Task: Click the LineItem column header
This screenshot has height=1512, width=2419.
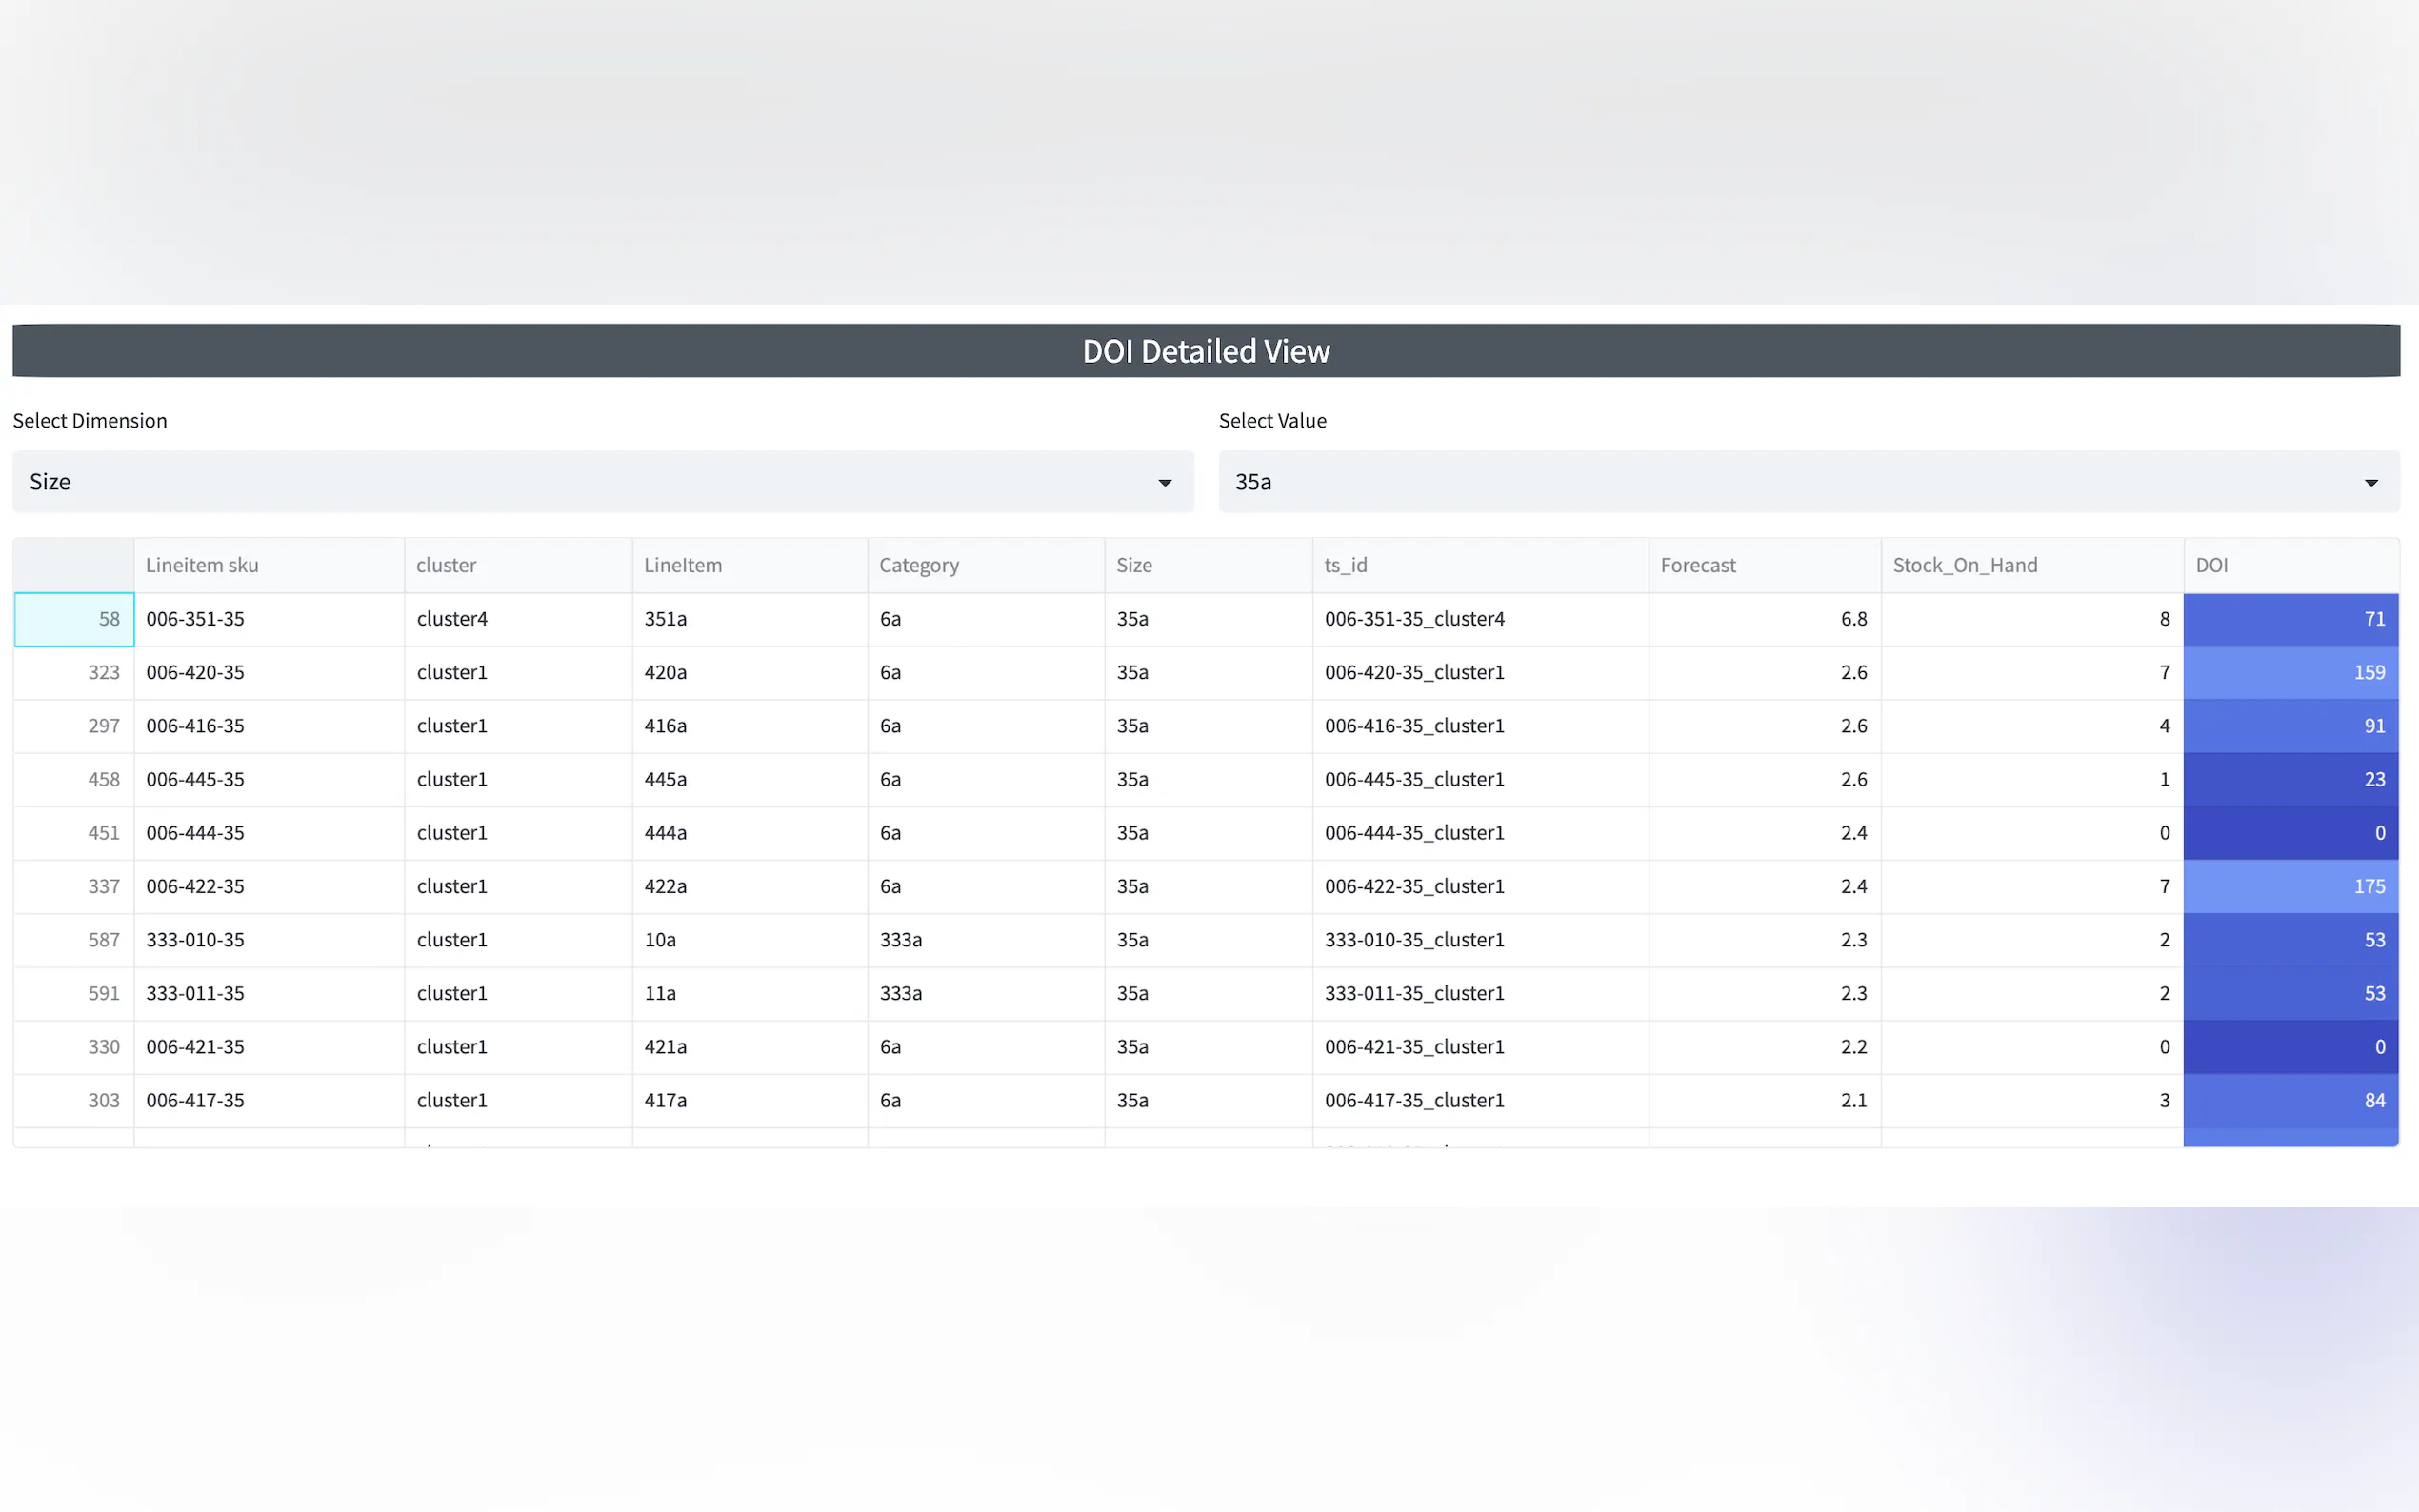Action: [682, 565]
